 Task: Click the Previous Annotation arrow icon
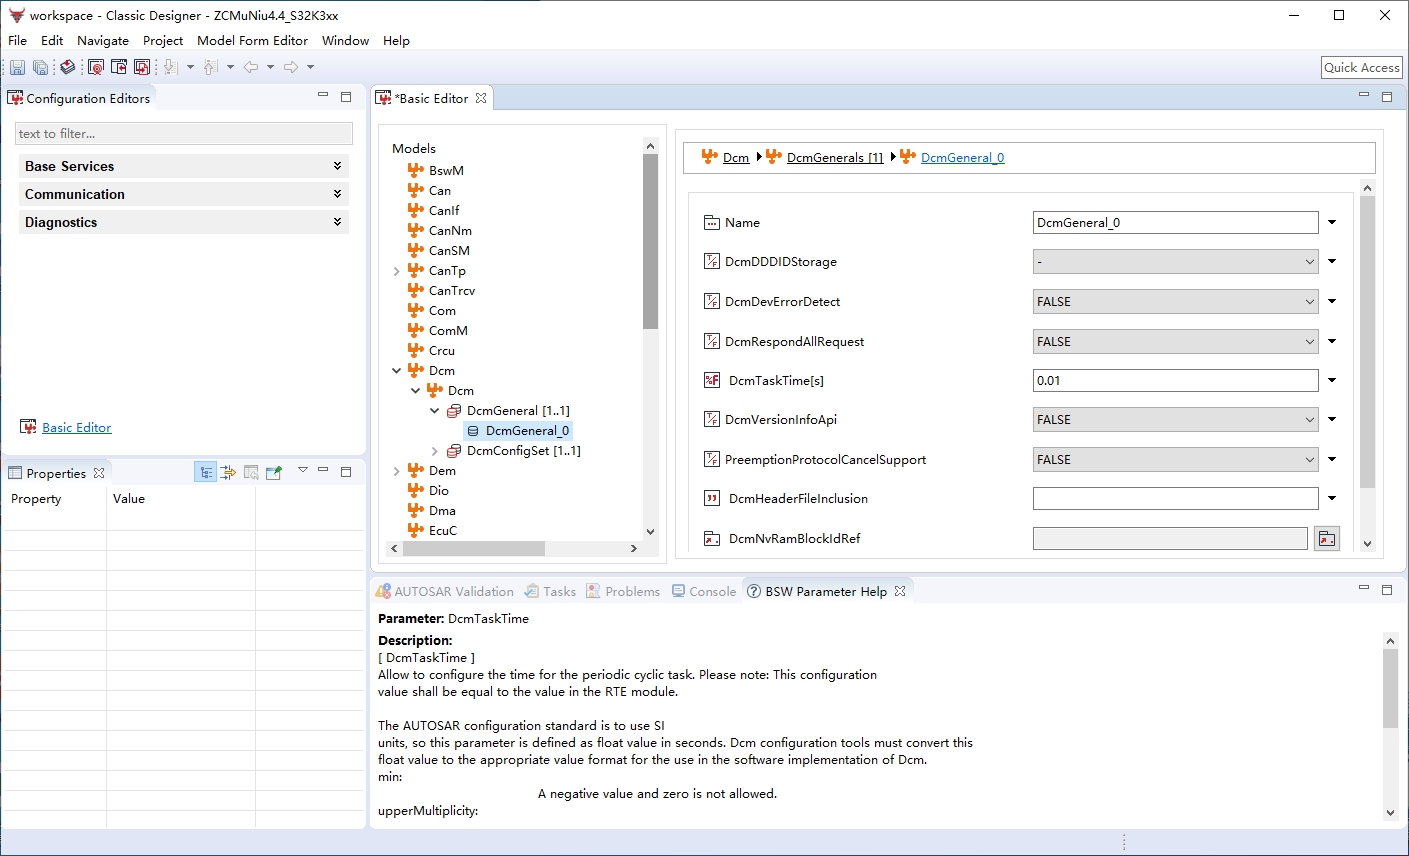[210, 67]
